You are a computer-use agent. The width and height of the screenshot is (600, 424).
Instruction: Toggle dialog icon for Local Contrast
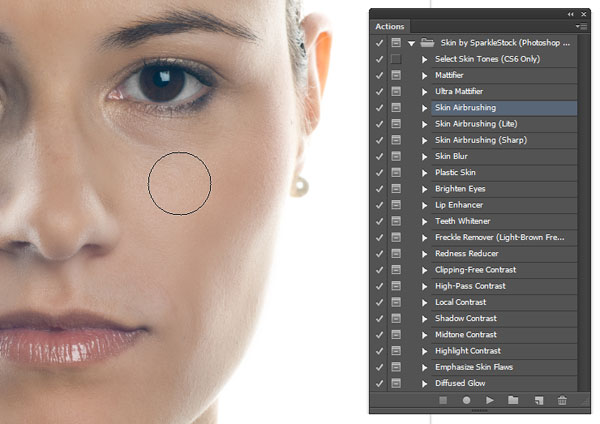point(396,302)
